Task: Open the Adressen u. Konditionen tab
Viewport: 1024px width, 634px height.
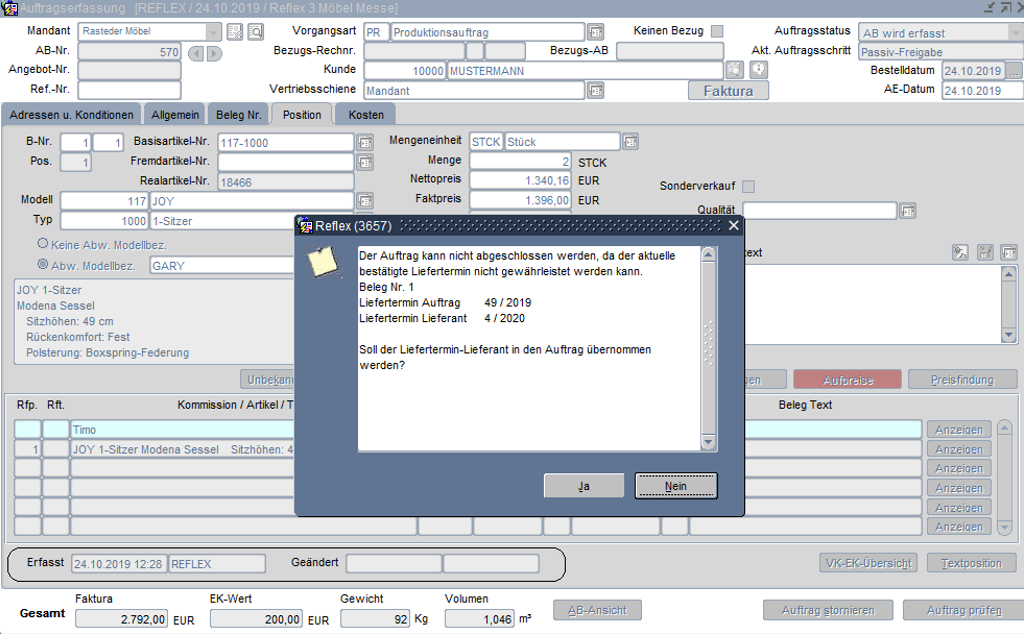Action: pos(71,114)
